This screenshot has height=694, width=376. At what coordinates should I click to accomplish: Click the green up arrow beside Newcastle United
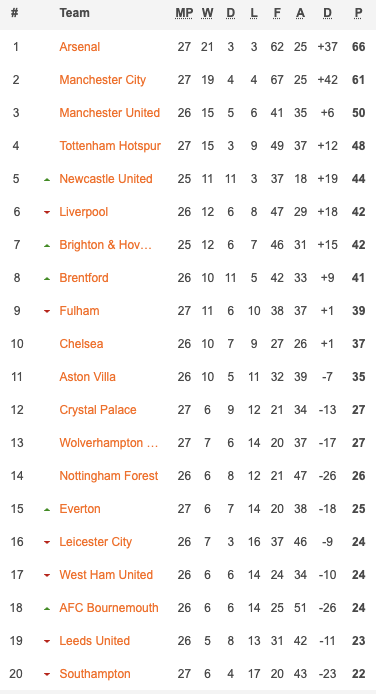pyautogui.click(x=47, y=180)
